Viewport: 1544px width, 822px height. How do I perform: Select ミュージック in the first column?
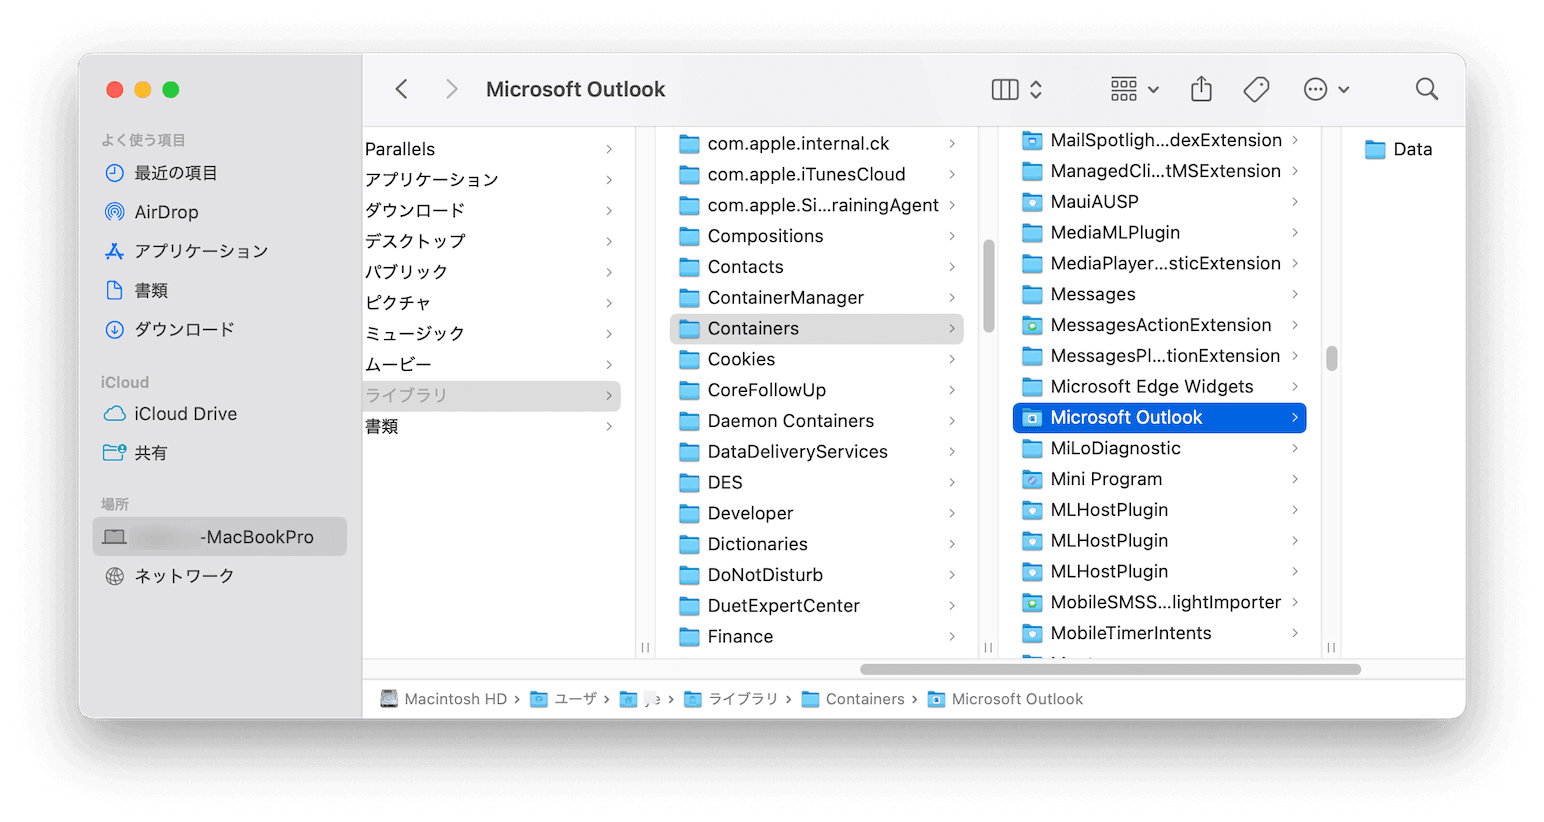[491, 334]
